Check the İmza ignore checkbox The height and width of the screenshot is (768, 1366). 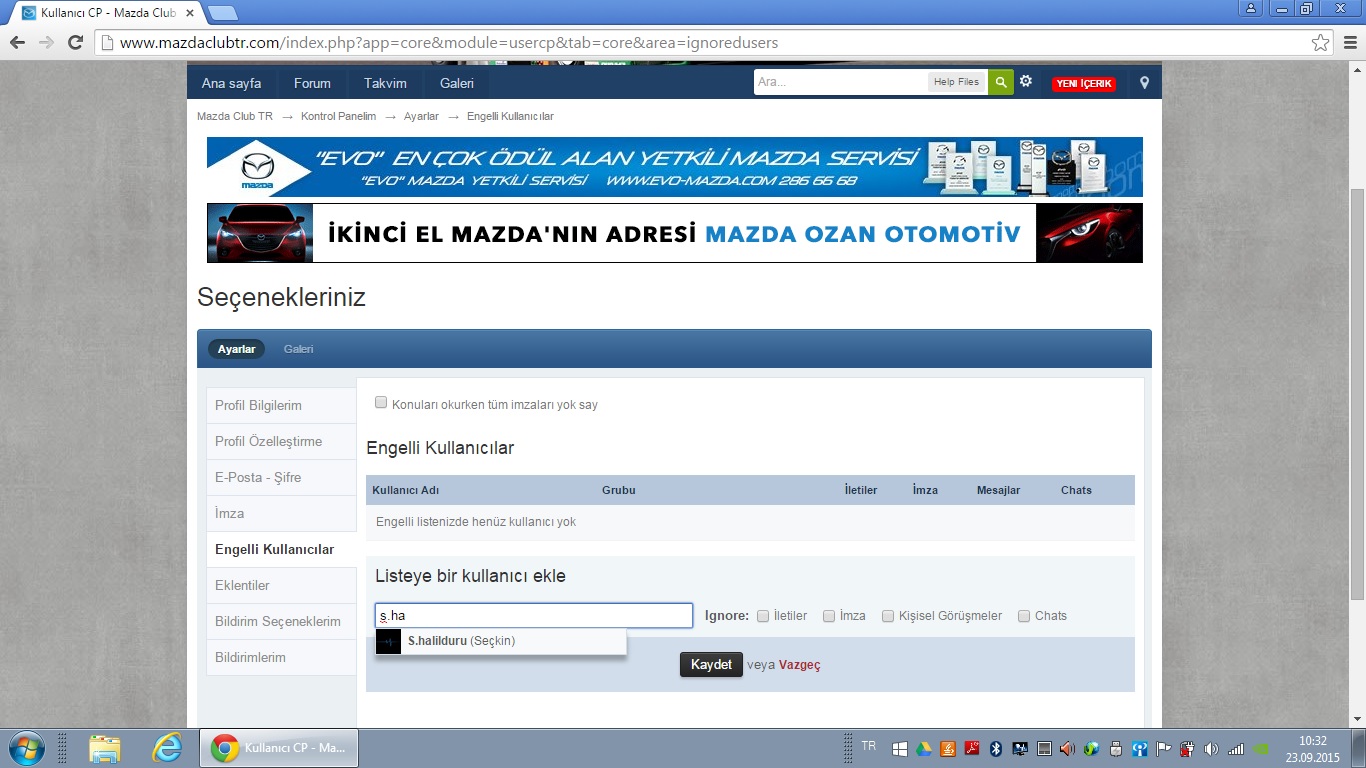(x=829, y=616)
